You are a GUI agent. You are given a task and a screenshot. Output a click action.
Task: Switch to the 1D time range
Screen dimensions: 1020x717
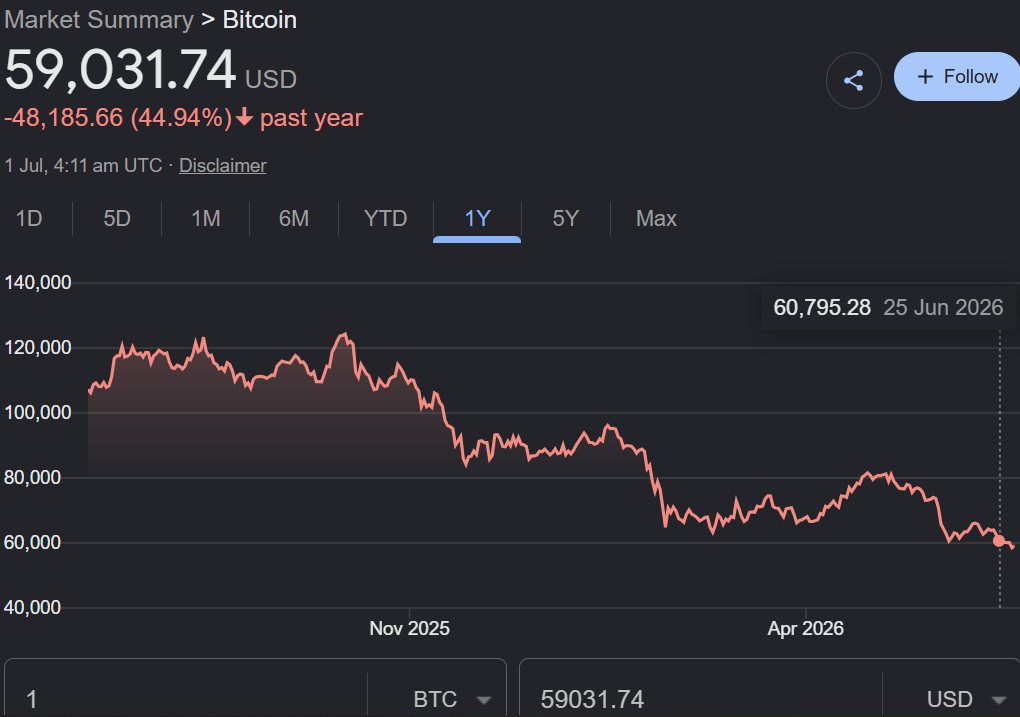(x=29, y=219)
